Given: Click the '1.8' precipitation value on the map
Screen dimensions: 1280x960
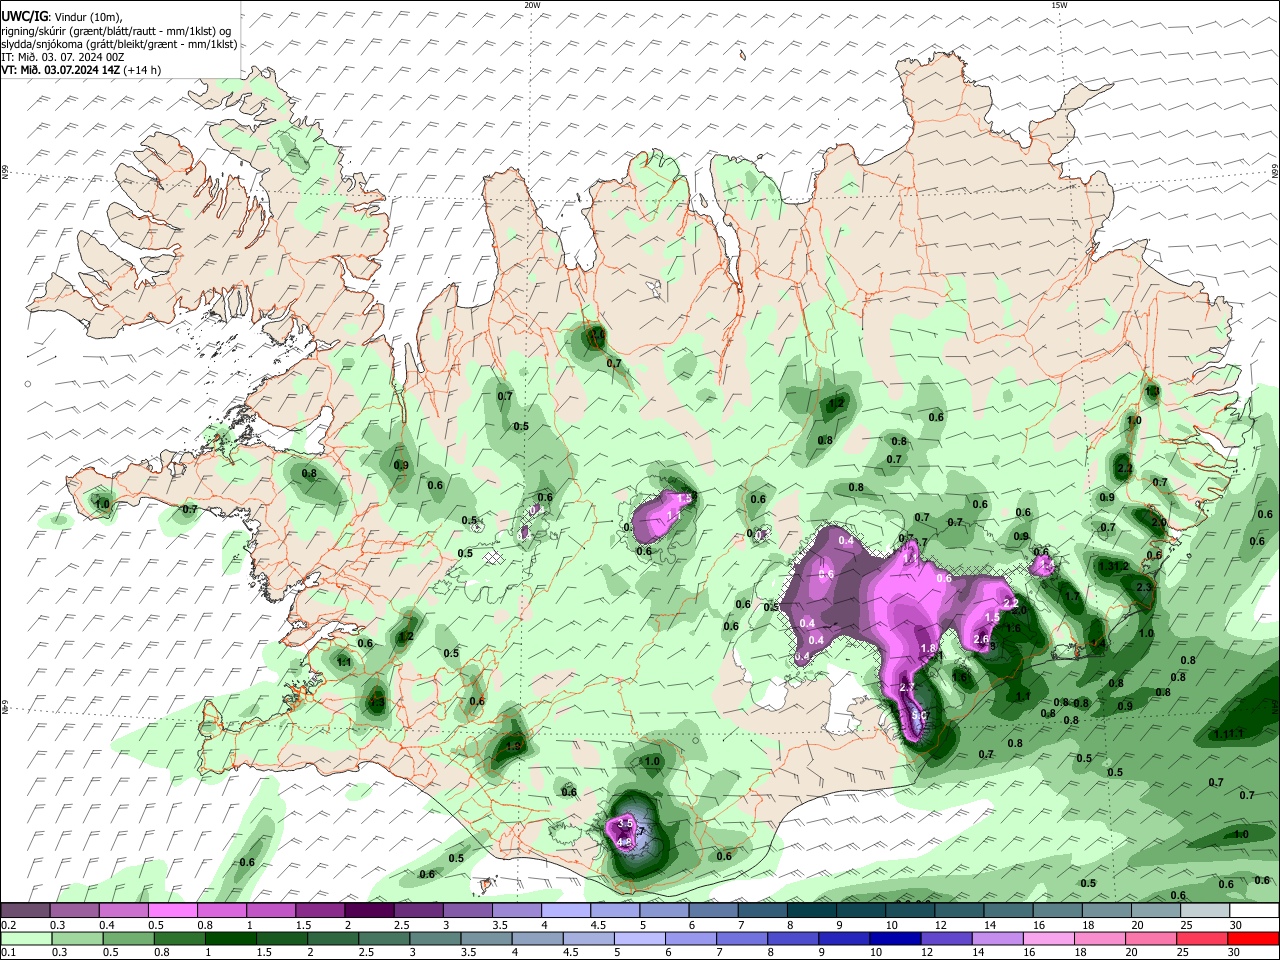Looking at the screenshot, I should click(928, 648).
